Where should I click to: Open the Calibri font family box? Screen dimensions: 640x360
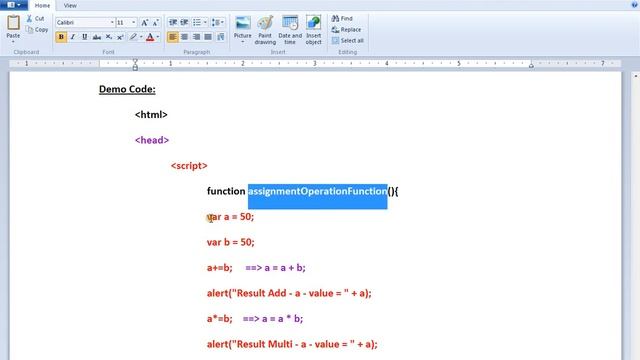click(x=85, y=22)
